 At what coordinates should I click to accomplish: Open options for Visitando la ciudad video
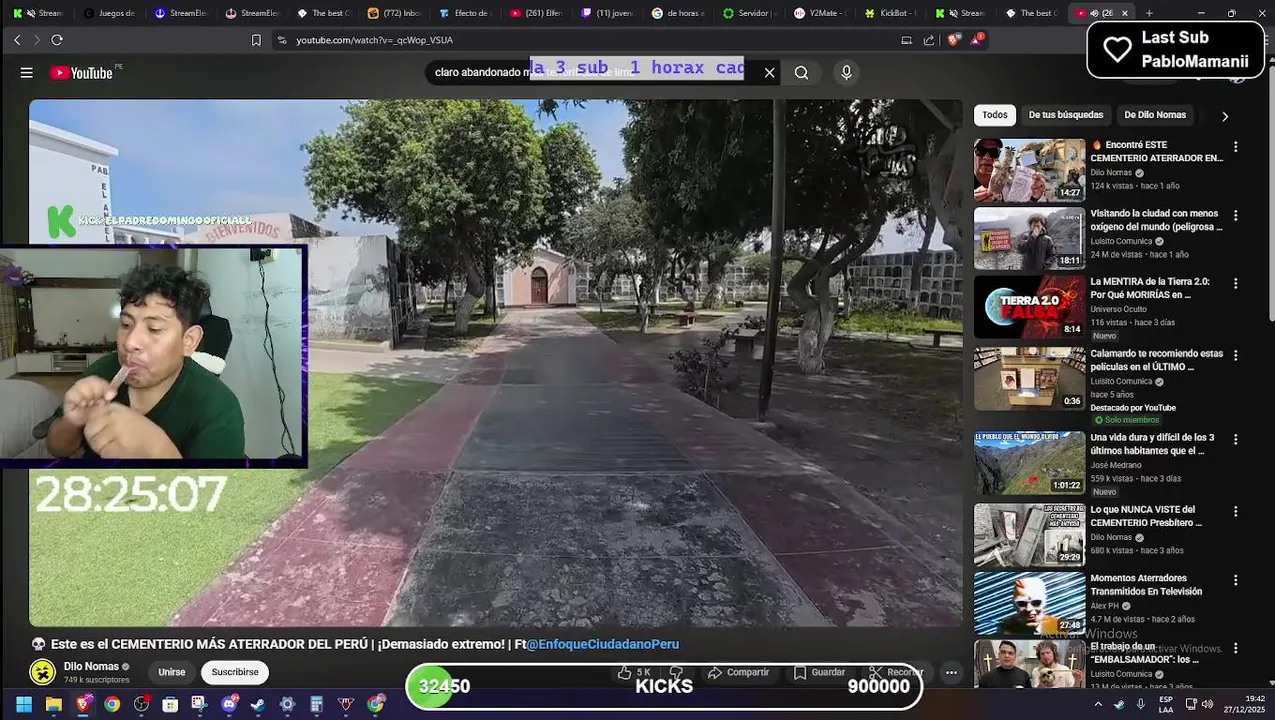click(1235, 215)
